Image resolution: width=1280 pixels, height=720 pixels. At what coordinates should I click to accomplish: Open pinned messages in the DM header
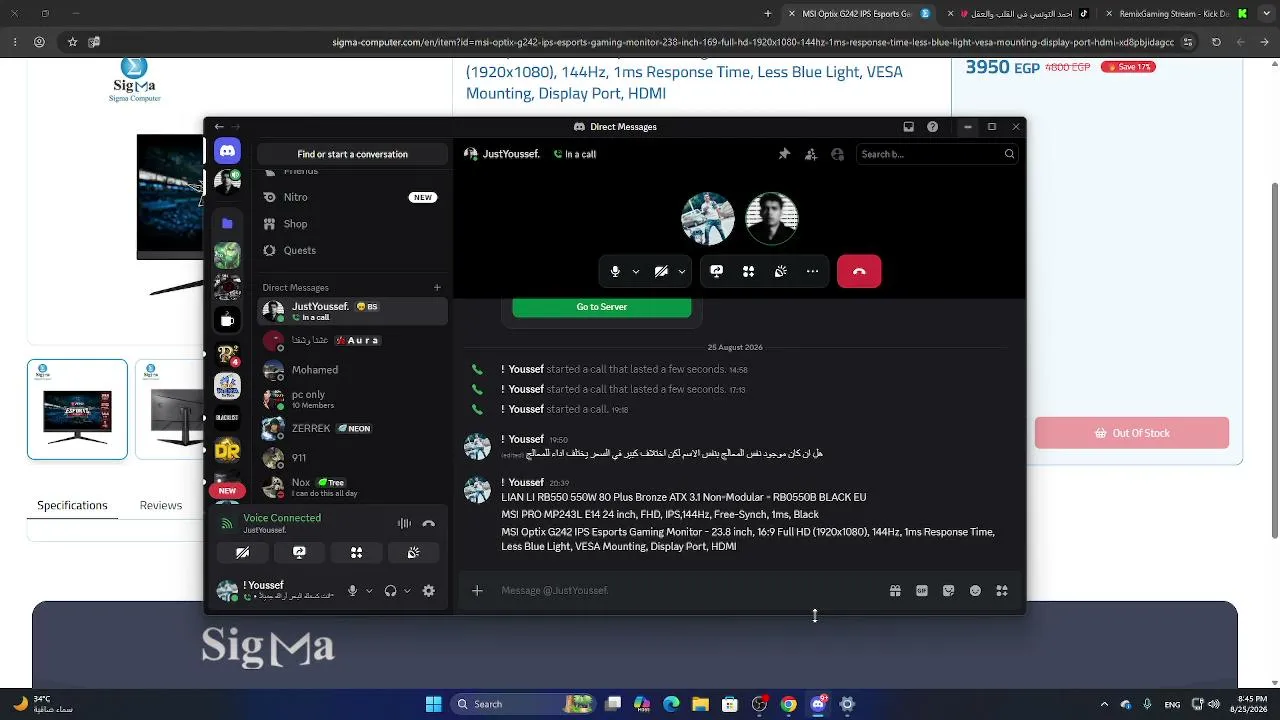click(784, 154)
